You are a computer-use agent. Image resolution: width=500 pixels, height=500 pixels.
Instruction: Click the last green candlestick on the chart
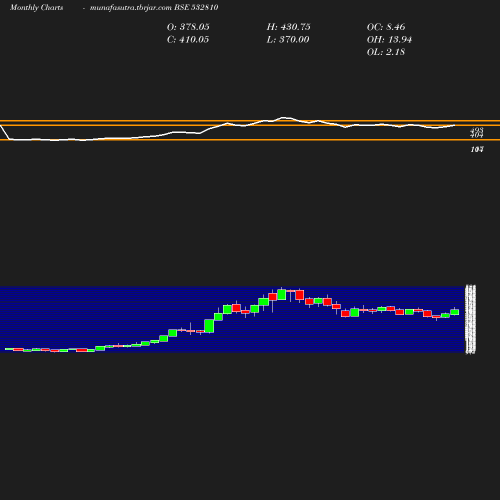tap(455, 312)
